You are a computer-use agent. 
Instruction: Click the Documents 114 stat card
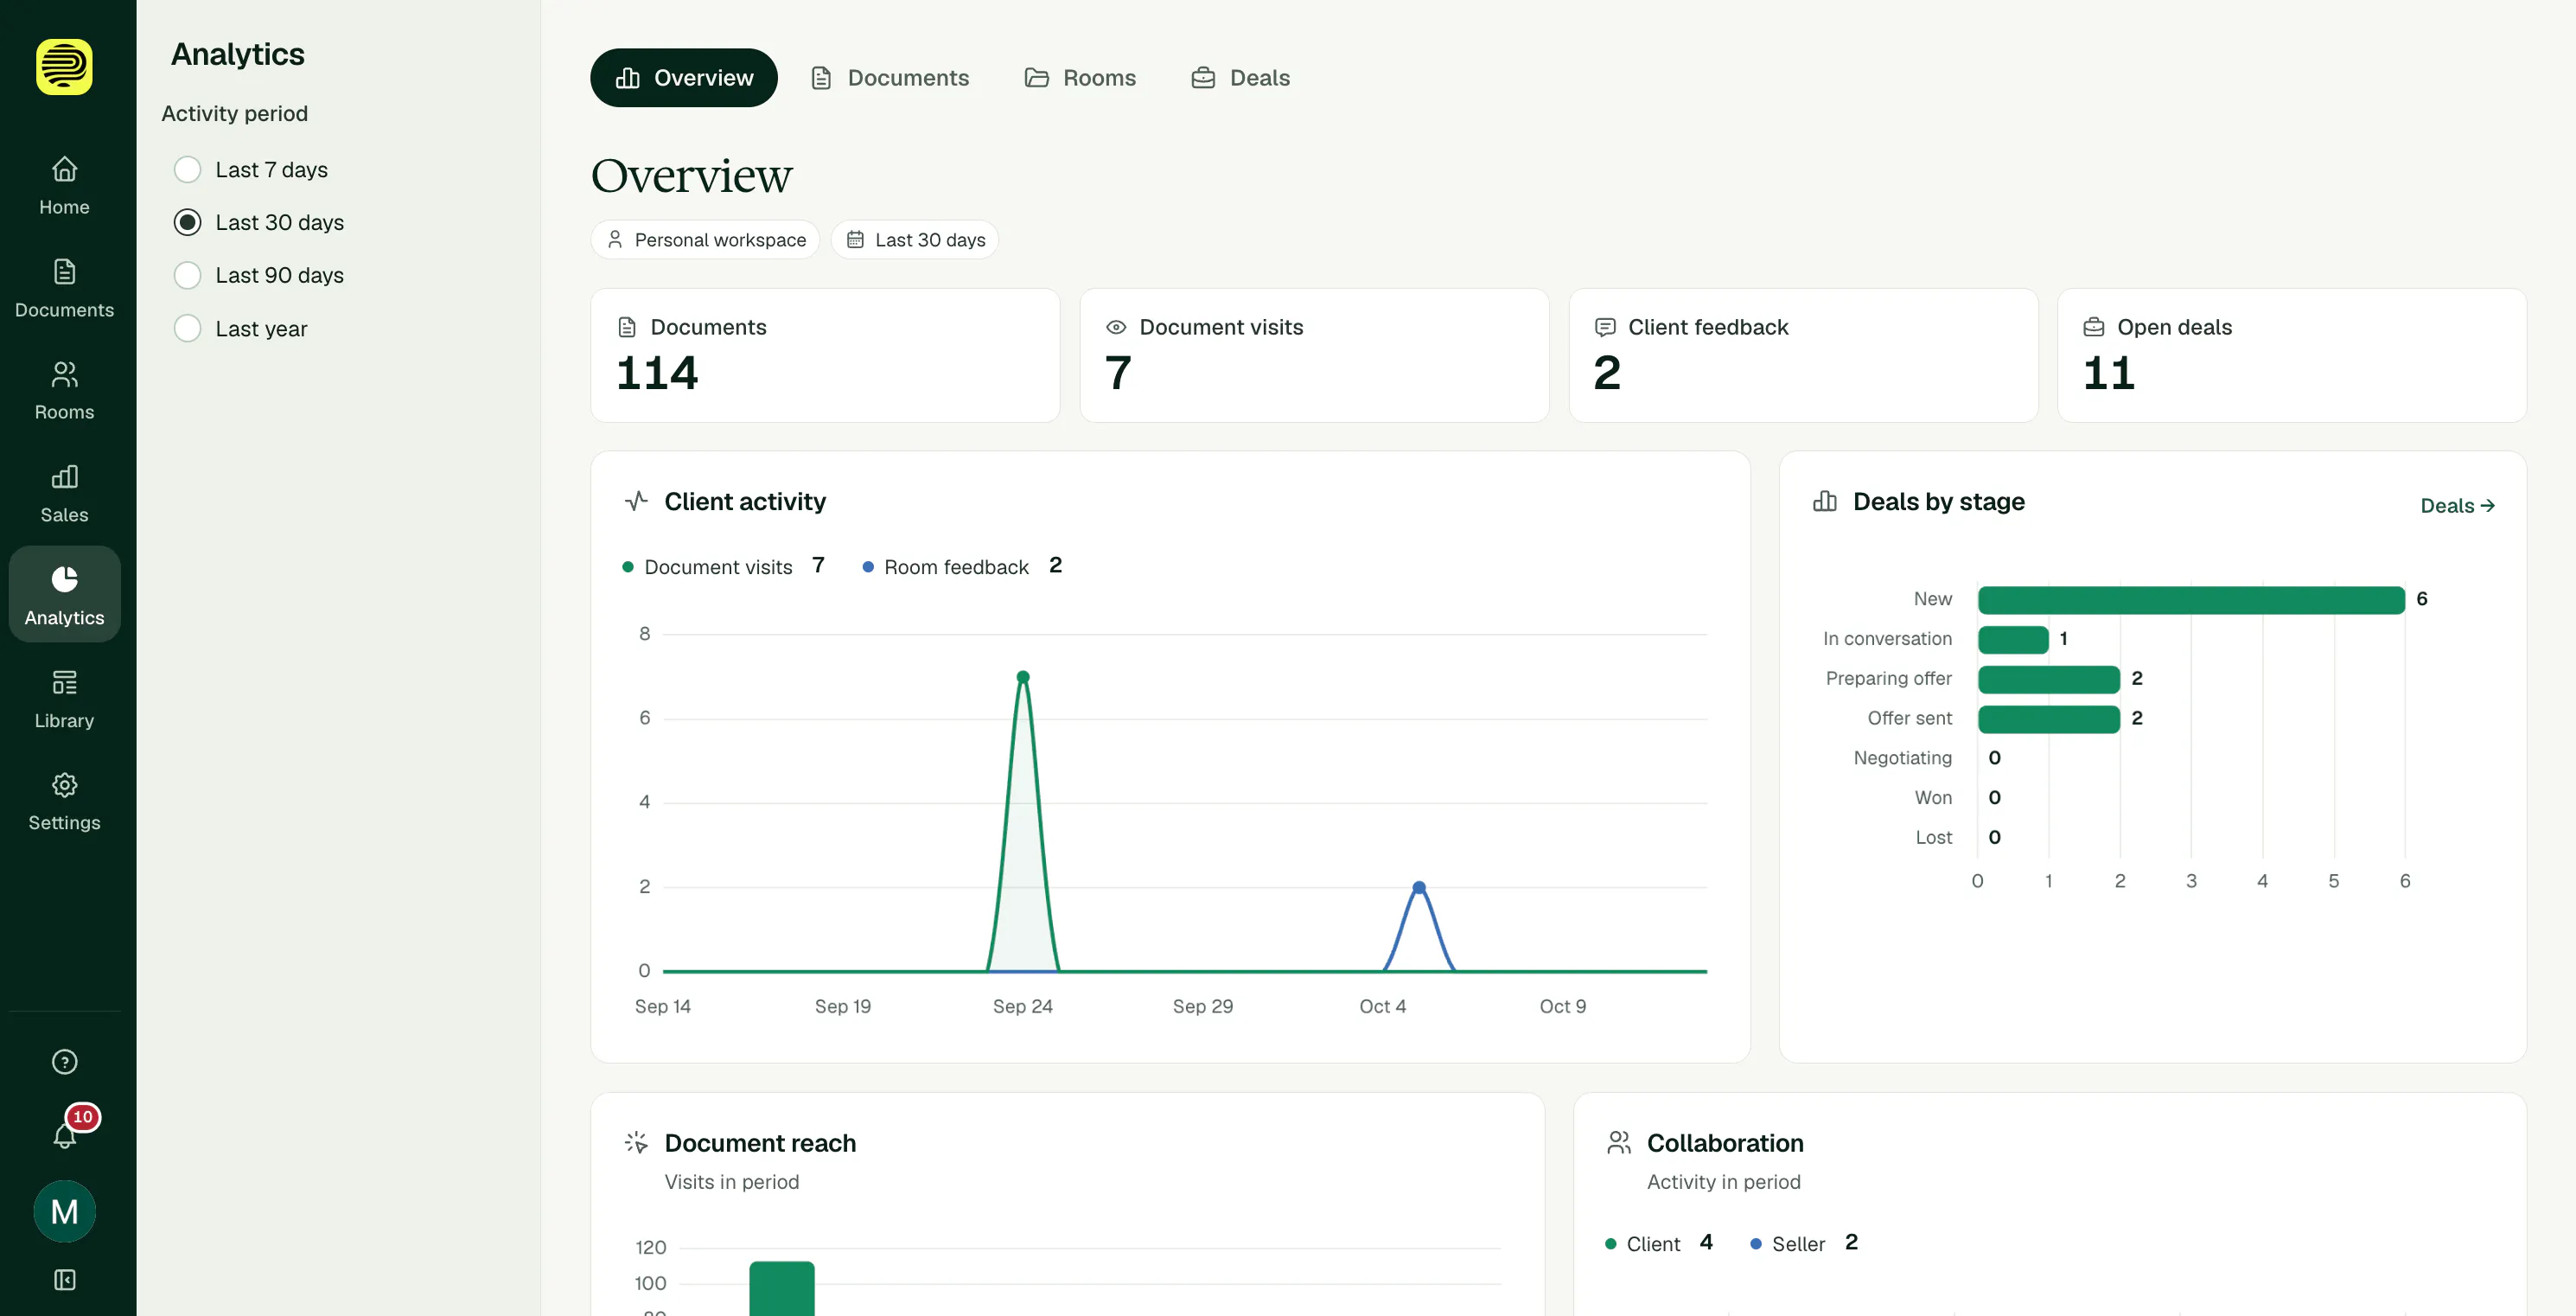point(825,355)
